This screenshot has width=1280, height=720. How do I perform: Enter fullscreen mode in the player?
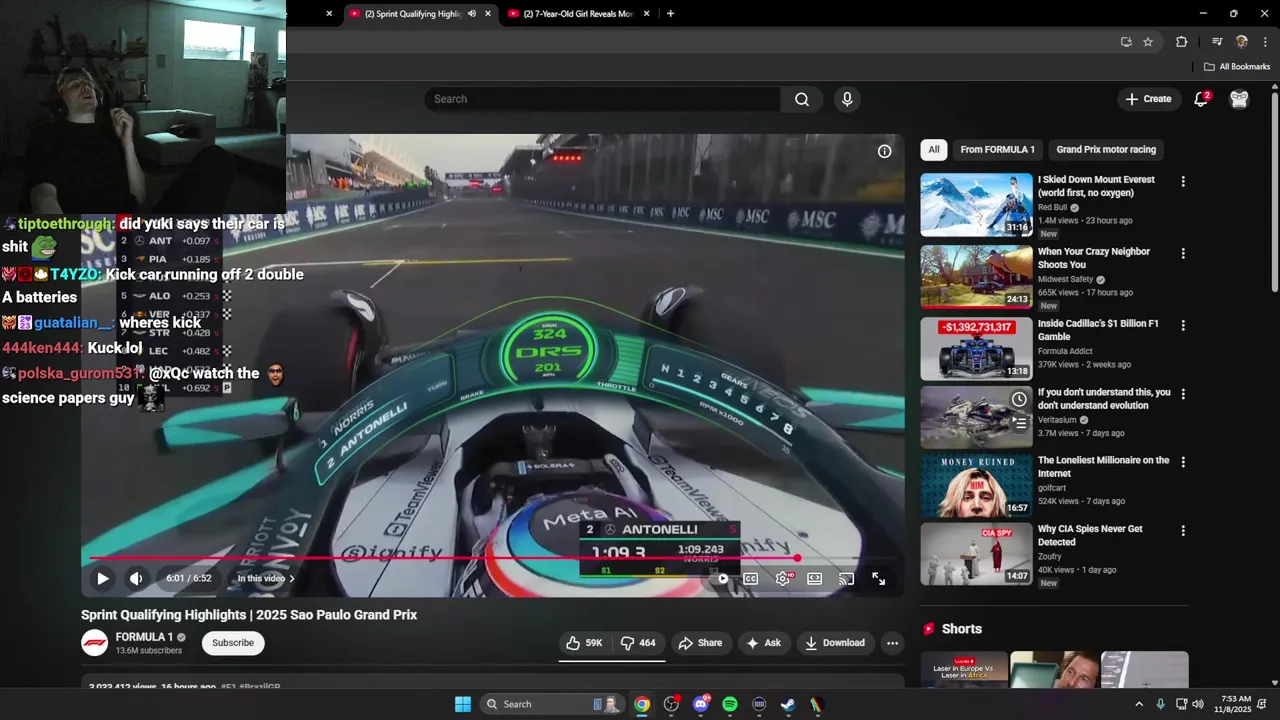[878, 578]
